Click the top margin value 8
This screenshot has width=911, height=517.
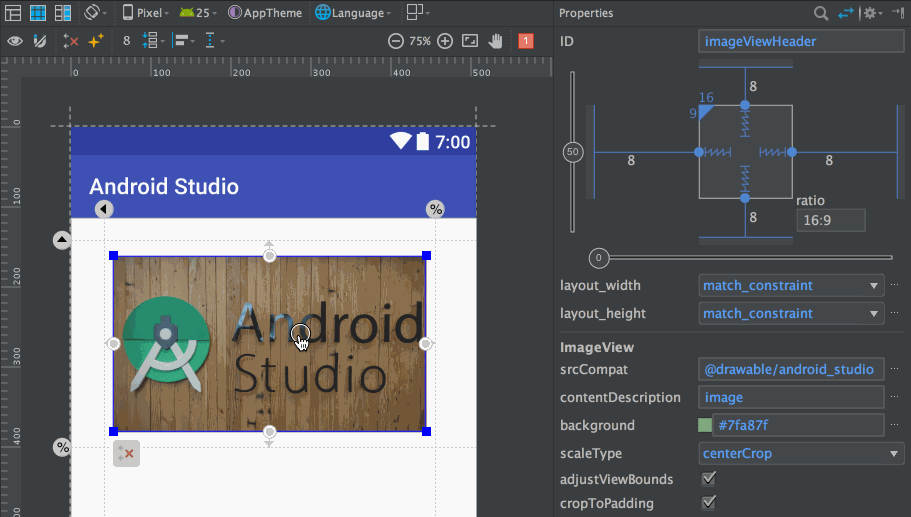click(x=753, y=87)
